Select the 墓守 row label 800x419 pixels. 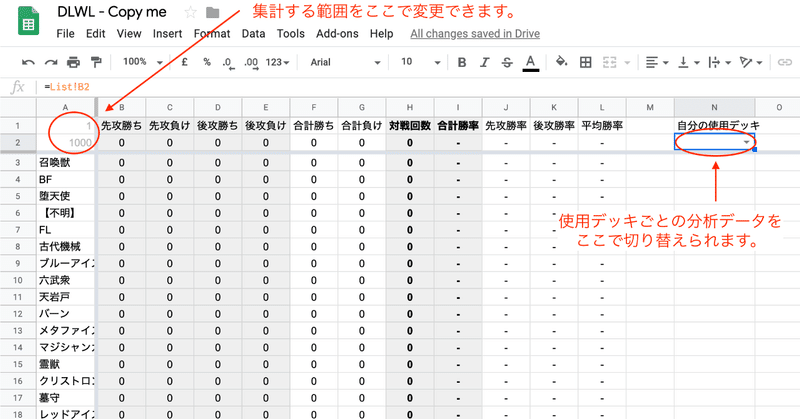tap(65, 398)
